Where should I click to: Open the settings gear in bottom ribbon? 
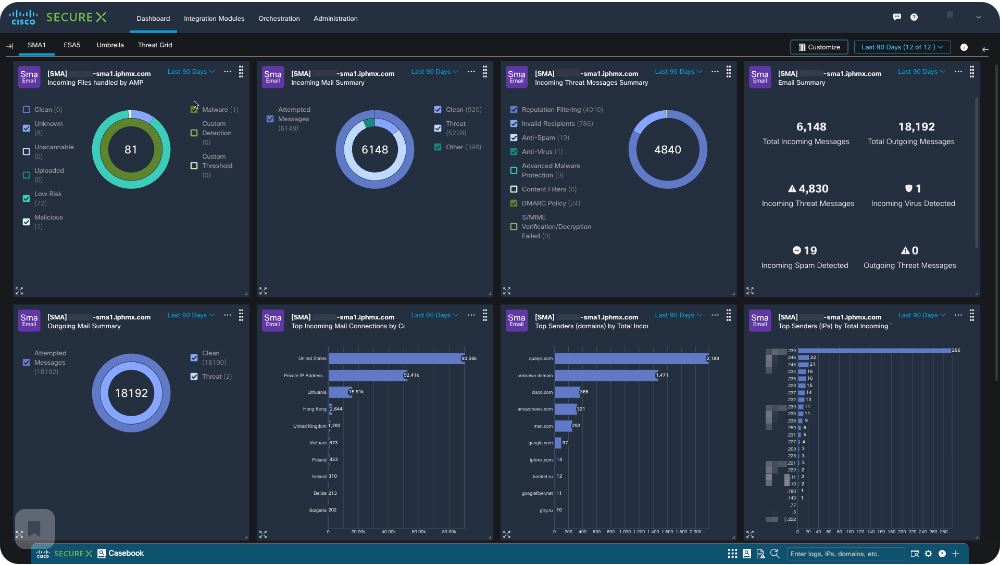(x=928, y=553)
